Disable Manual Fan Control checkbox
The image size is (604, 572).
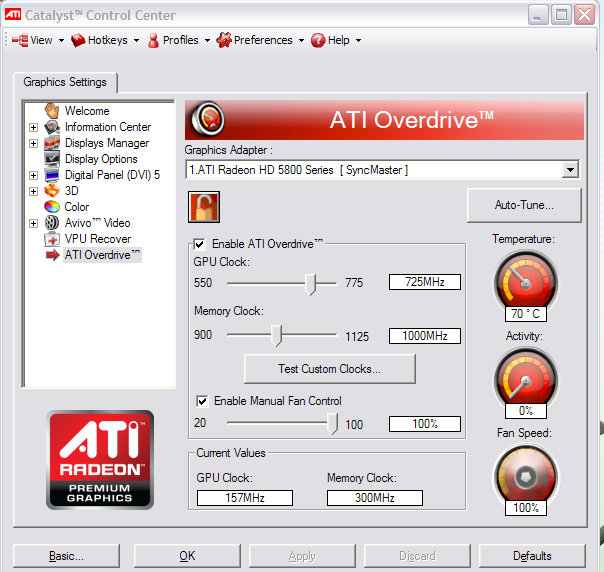[203, 401]
